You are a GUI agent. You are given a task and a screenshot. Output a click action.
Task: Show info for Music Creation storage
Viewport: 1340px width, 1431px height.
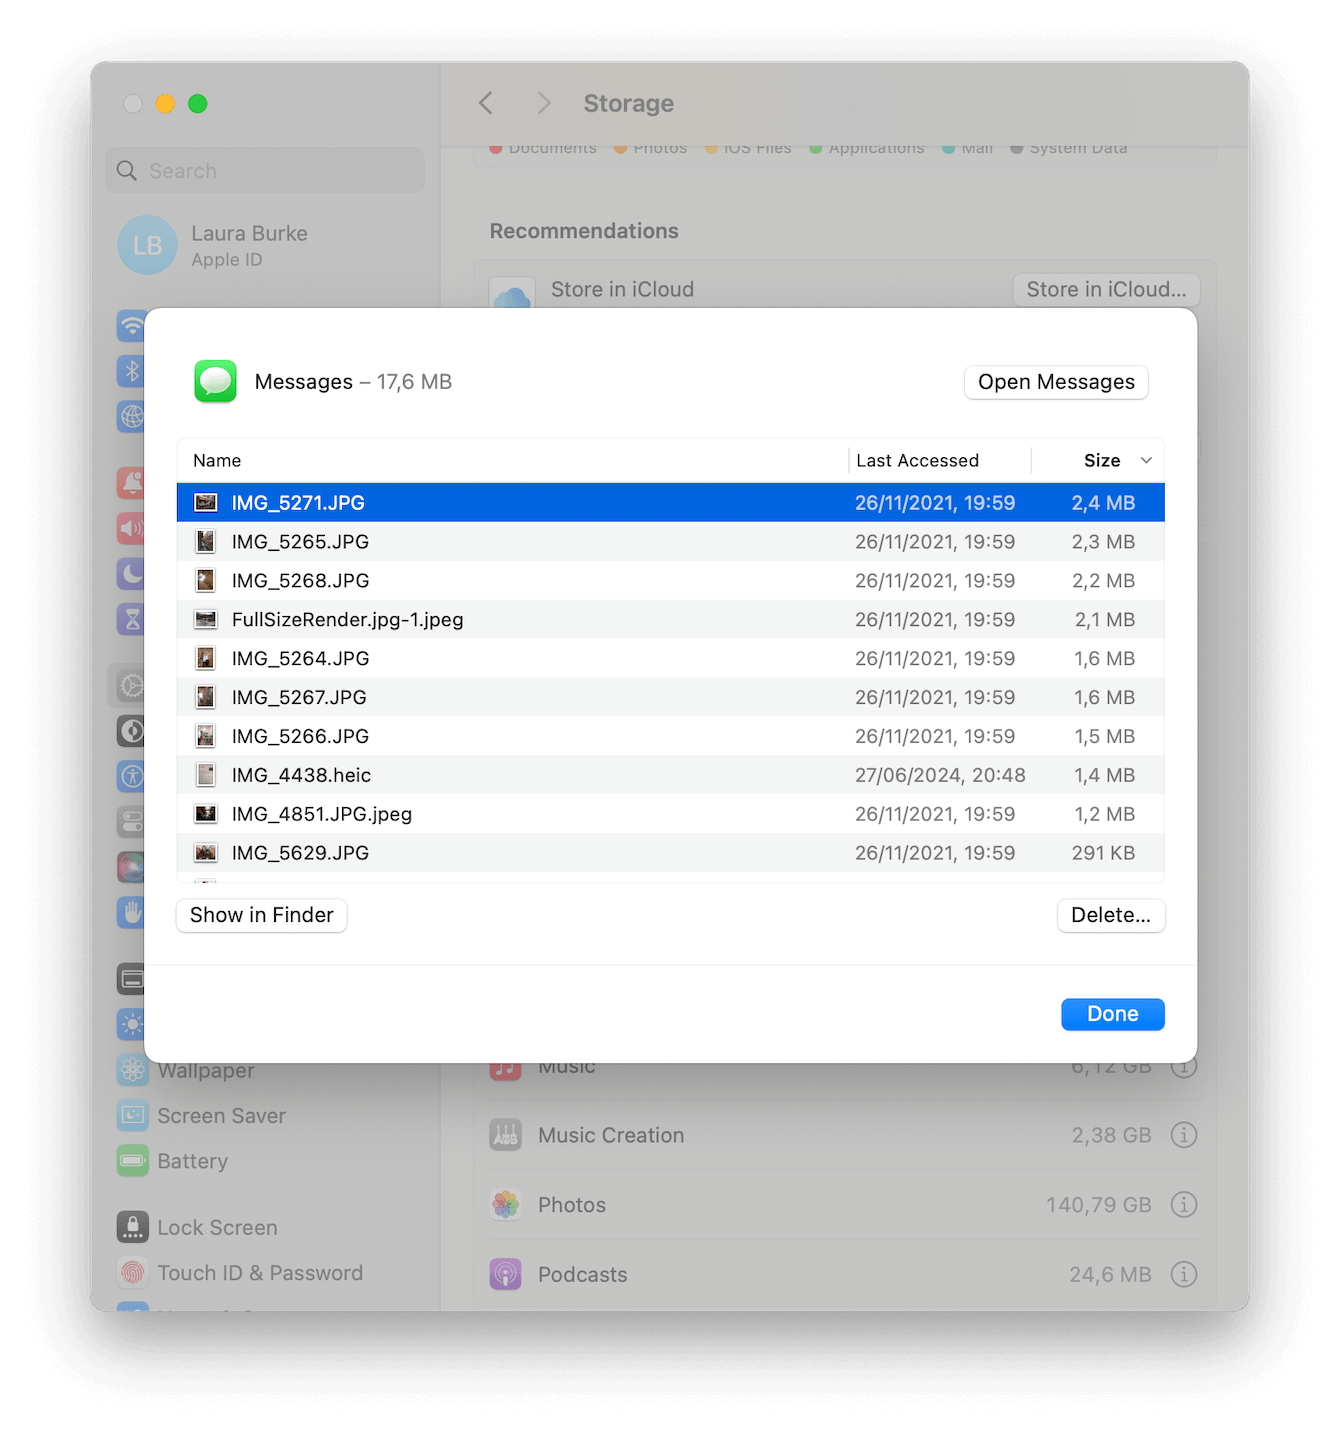coord(1184,1135)
